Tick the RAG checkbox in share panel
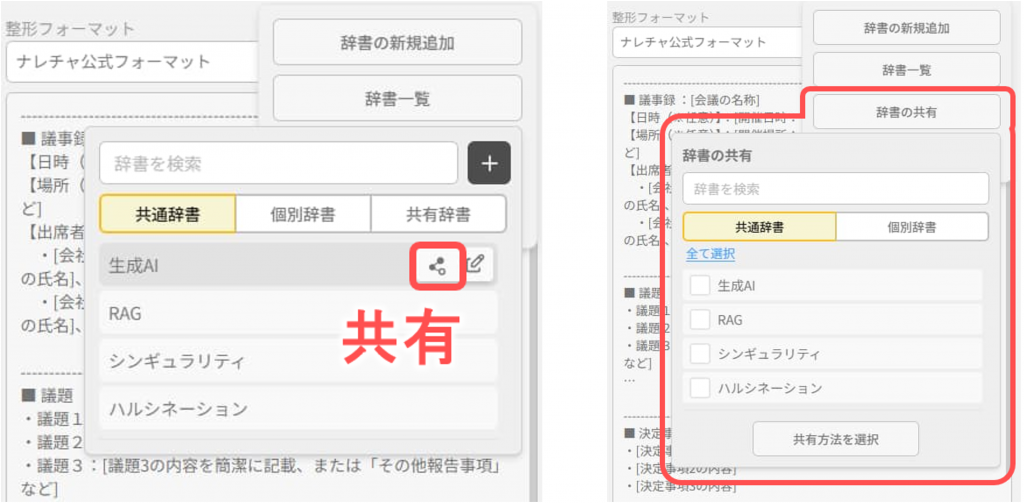The height and width of the screenshot is (503, 1024). click(701, 320)
